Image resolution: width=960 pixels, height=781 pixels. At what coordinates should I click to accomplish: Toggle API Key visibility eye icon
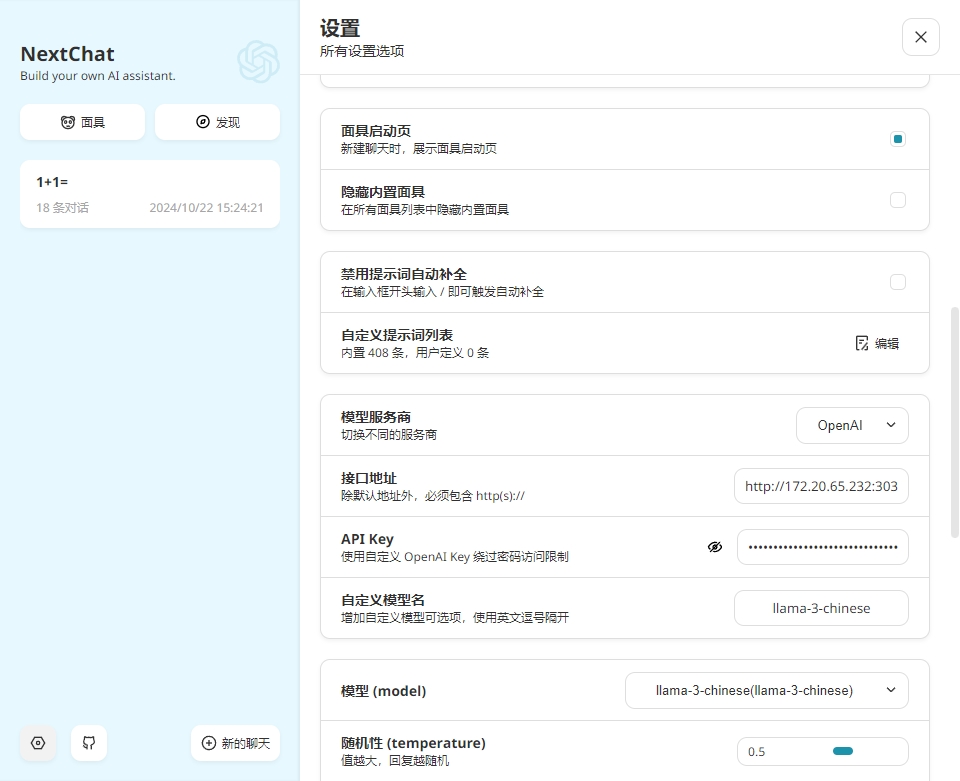(x=714, y=547)
